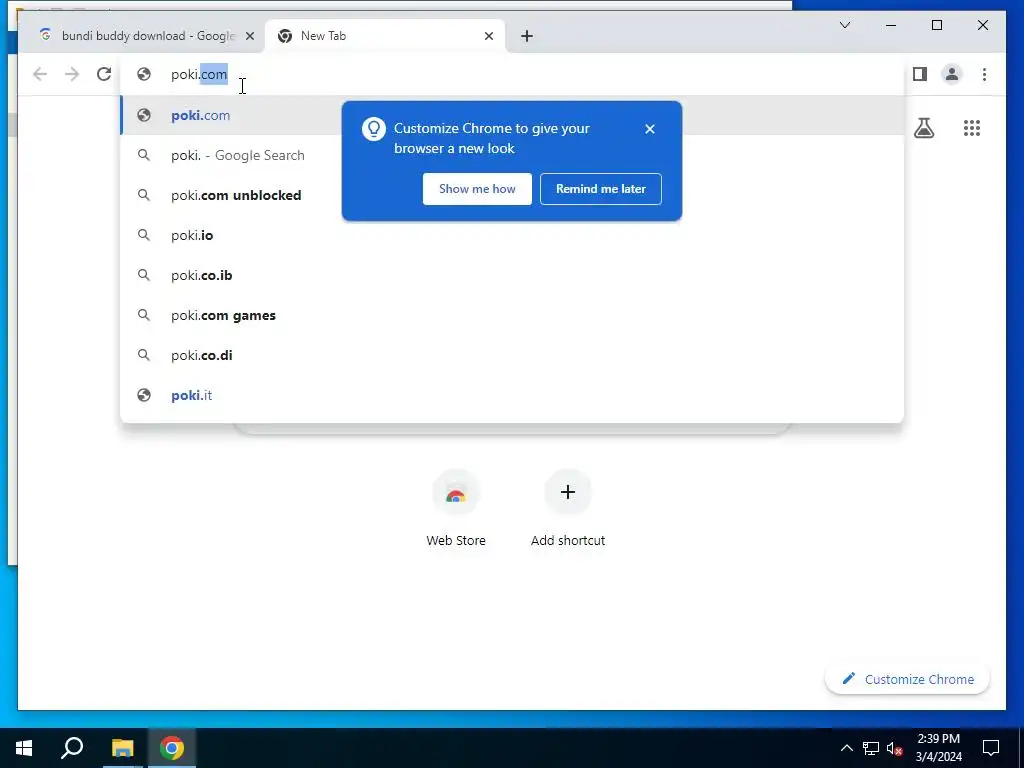1024x768 pixels.
Task: Open File Explorer from the taskbar
Action: pyautogui.click(x=122, y=748)
